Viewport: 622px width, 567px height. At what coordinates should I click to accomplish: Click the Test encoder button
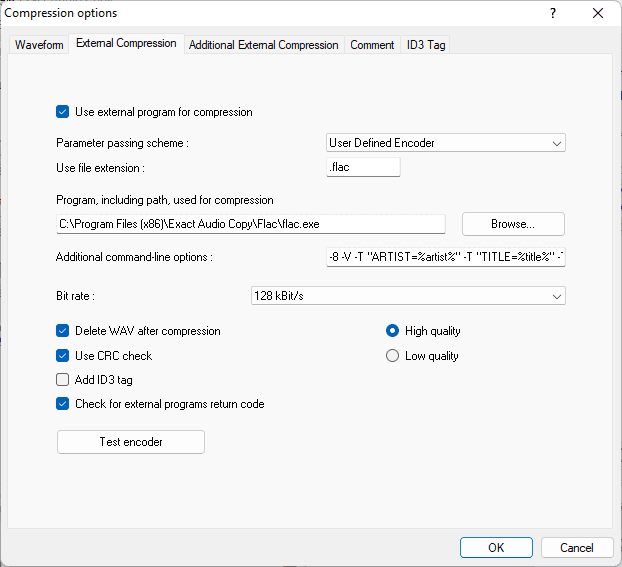131,442
